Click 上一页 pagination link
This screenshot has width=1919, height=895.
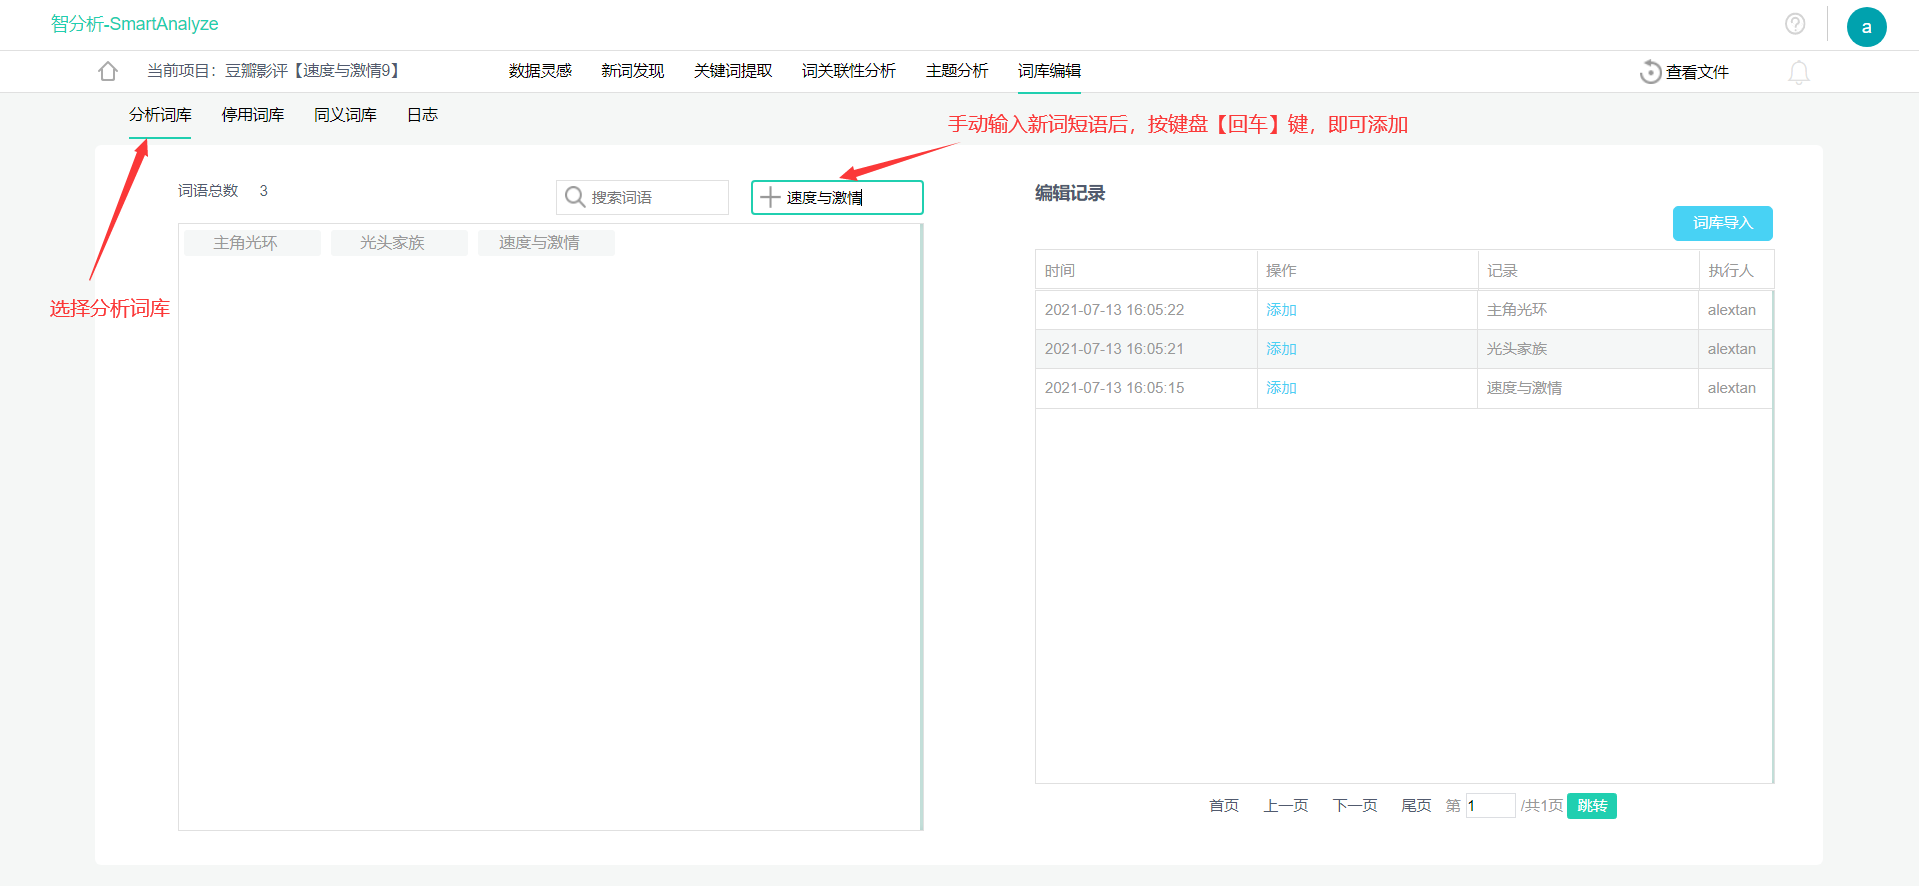[x=1286, y=806]
